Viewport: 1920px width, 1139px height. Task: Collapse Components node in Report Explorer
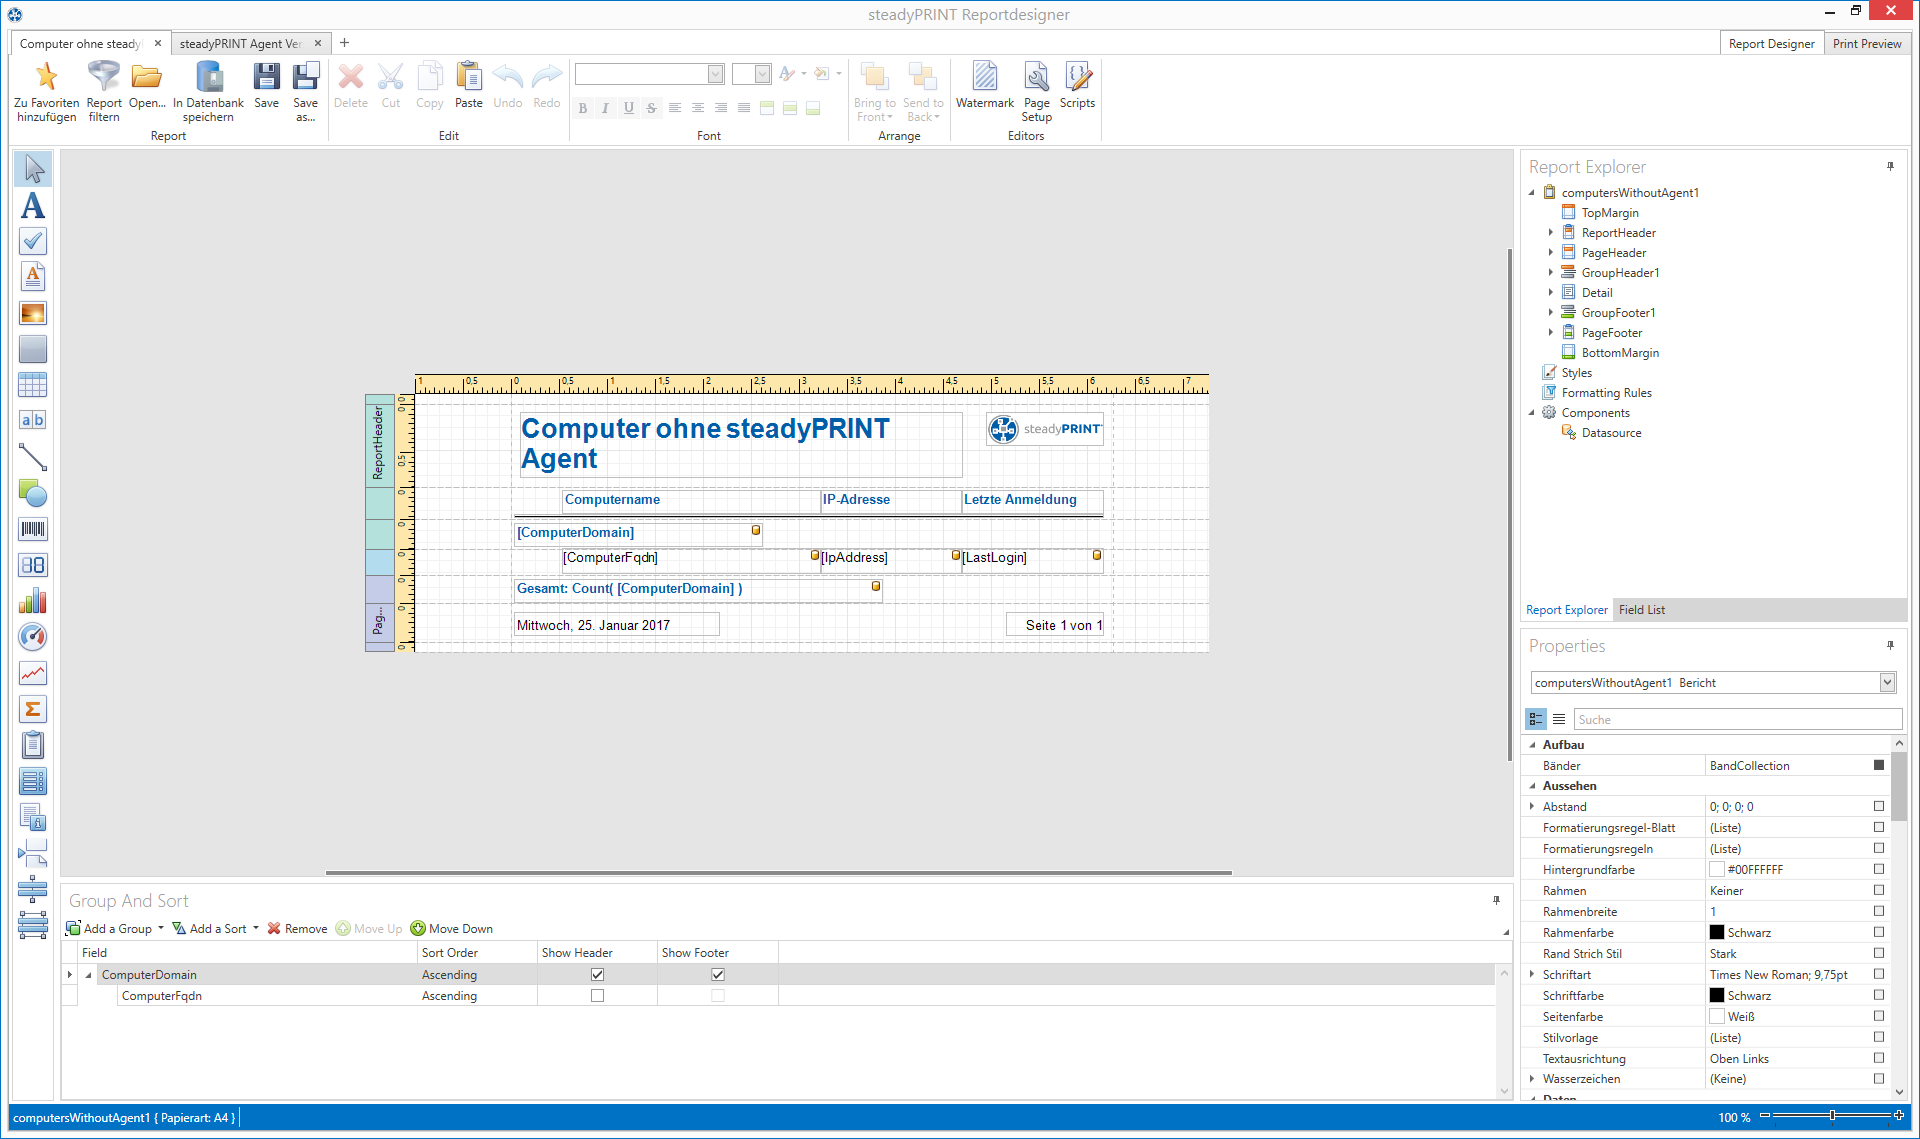point(1531,413)
